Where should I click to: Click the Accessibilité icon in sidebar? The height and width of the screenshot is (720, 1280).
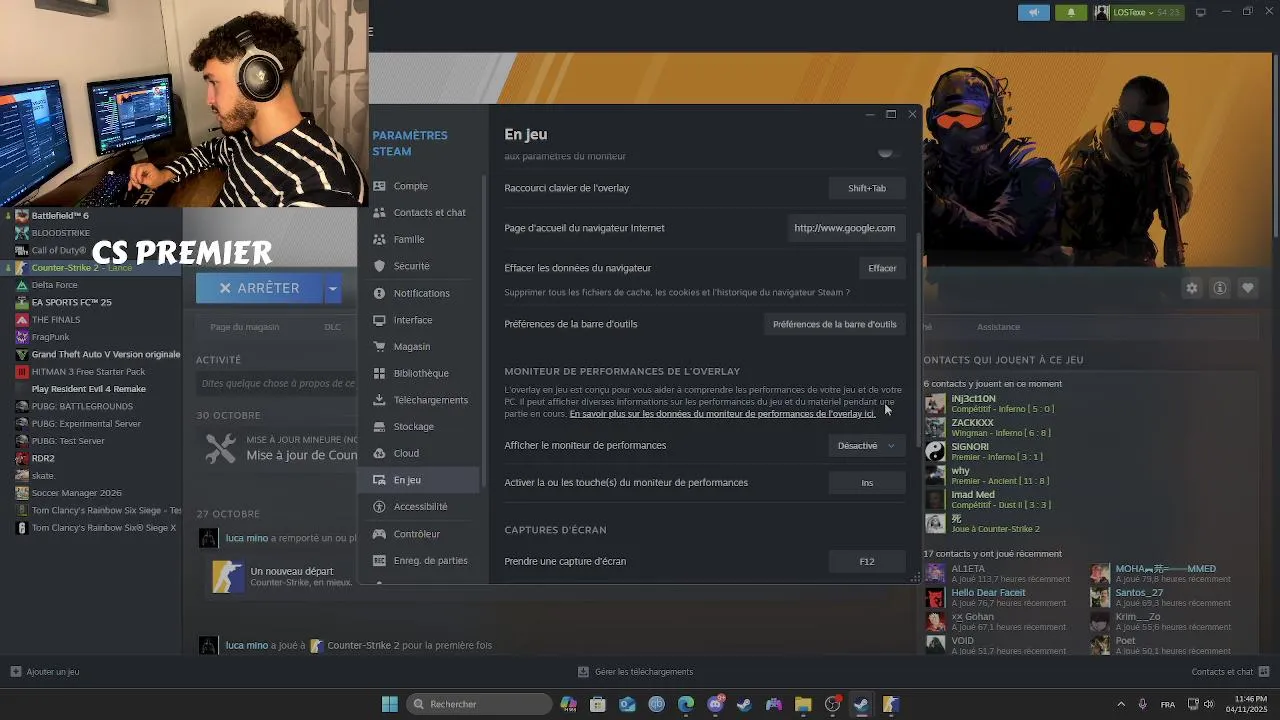[379, 506]
